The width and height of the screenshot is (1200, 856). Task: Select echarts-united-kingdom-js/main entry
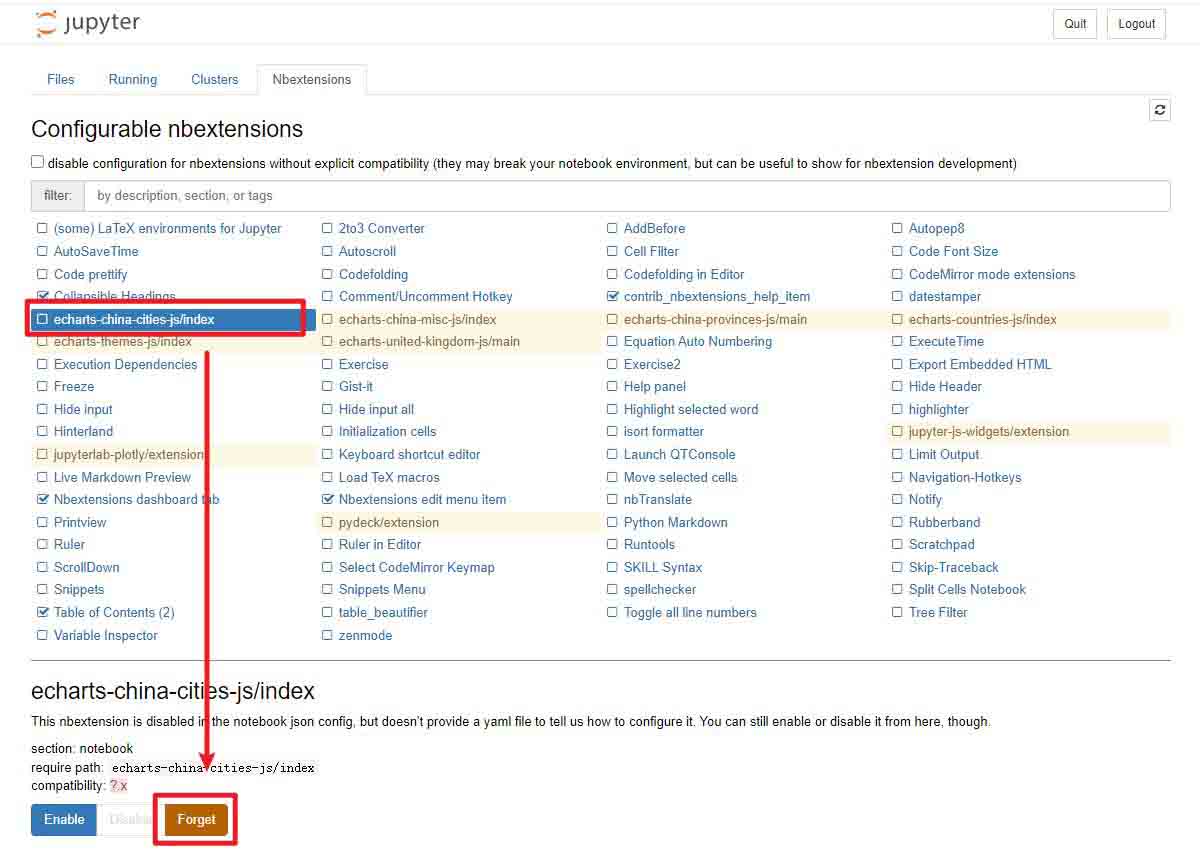(429, 342)
